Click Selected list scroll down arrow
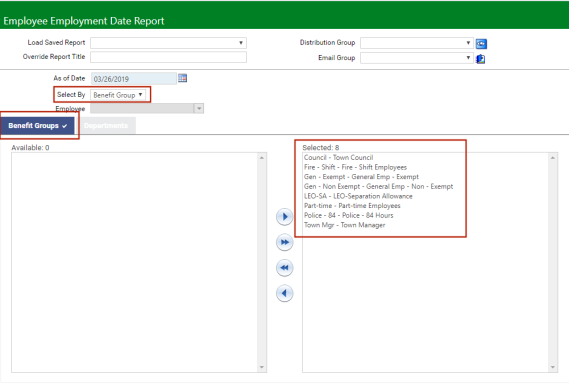569x386 pixels. [x=553, y=367]
